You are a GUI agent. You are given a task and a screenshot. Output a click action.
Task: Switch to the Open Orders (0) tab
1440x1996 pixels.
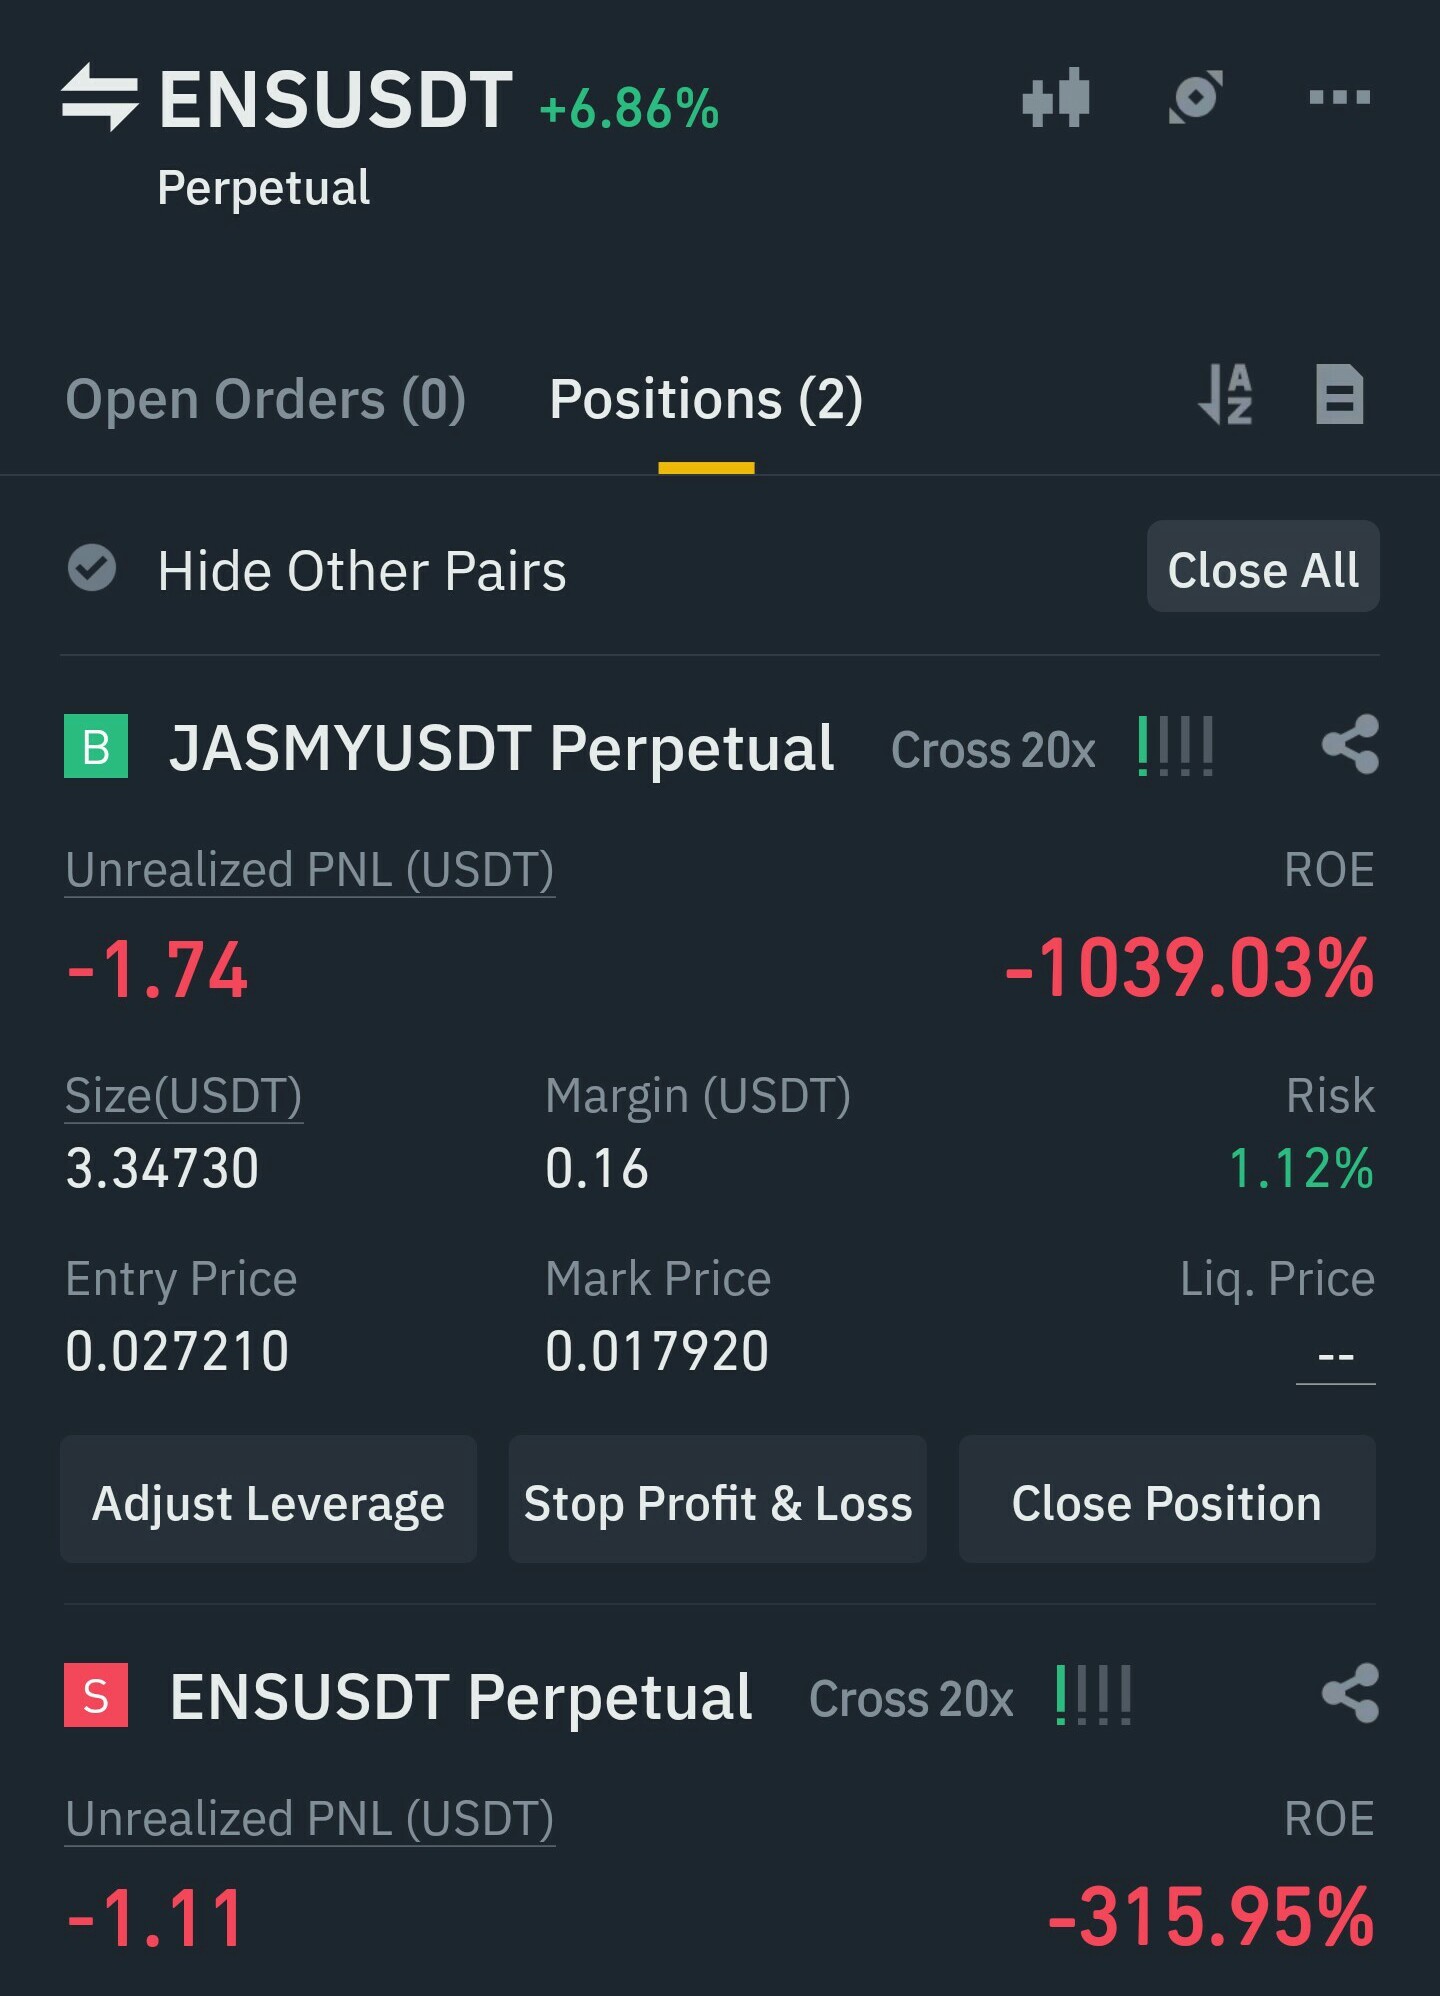tap(266, 400)
